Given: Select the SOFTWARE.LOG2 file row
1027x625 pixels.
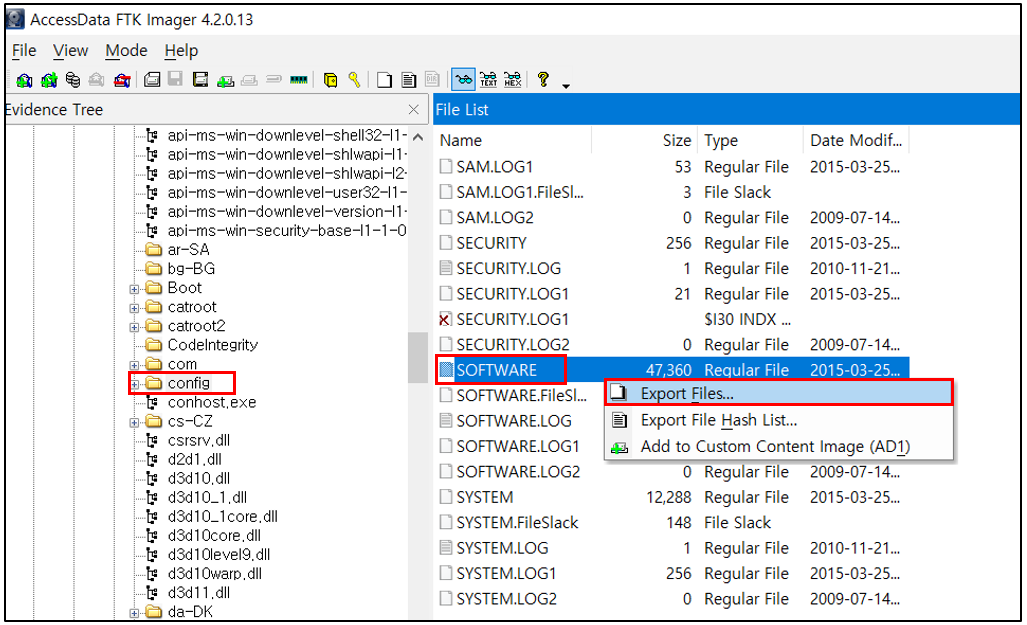Looking at the screenshot, I should point(672,472).
